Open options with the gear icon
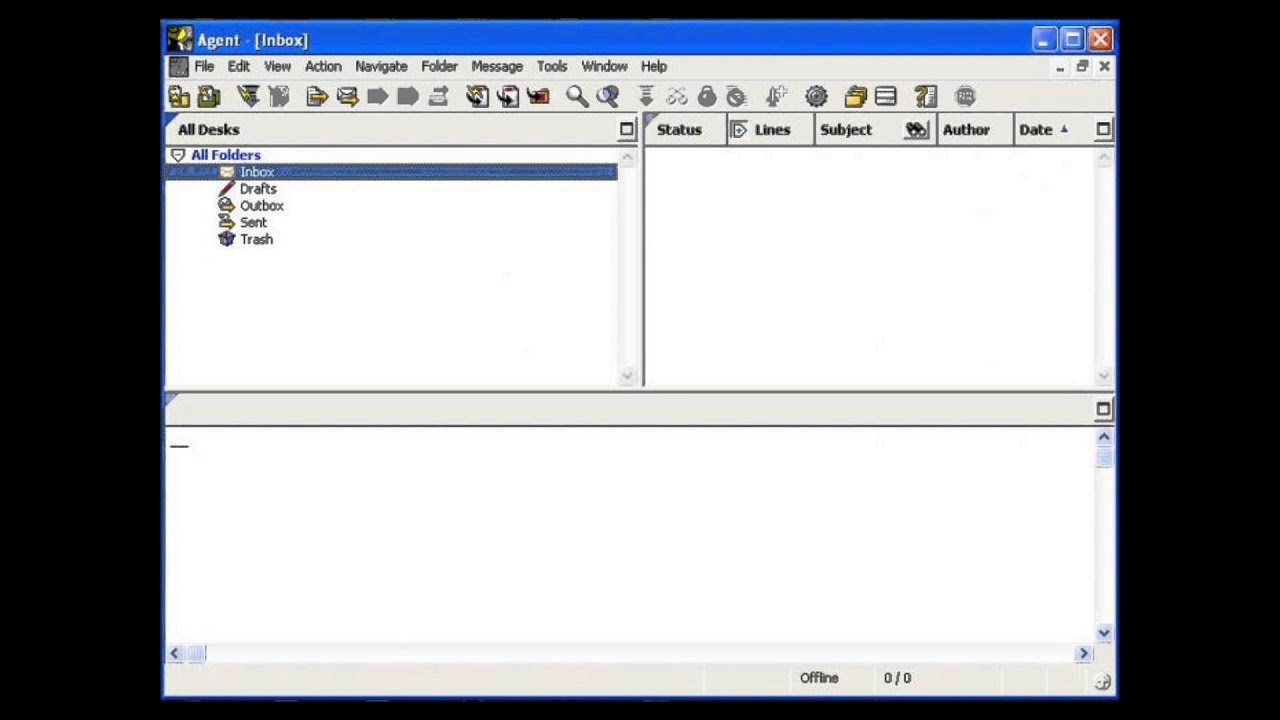The image size is (1280, 720). point(816,97)
